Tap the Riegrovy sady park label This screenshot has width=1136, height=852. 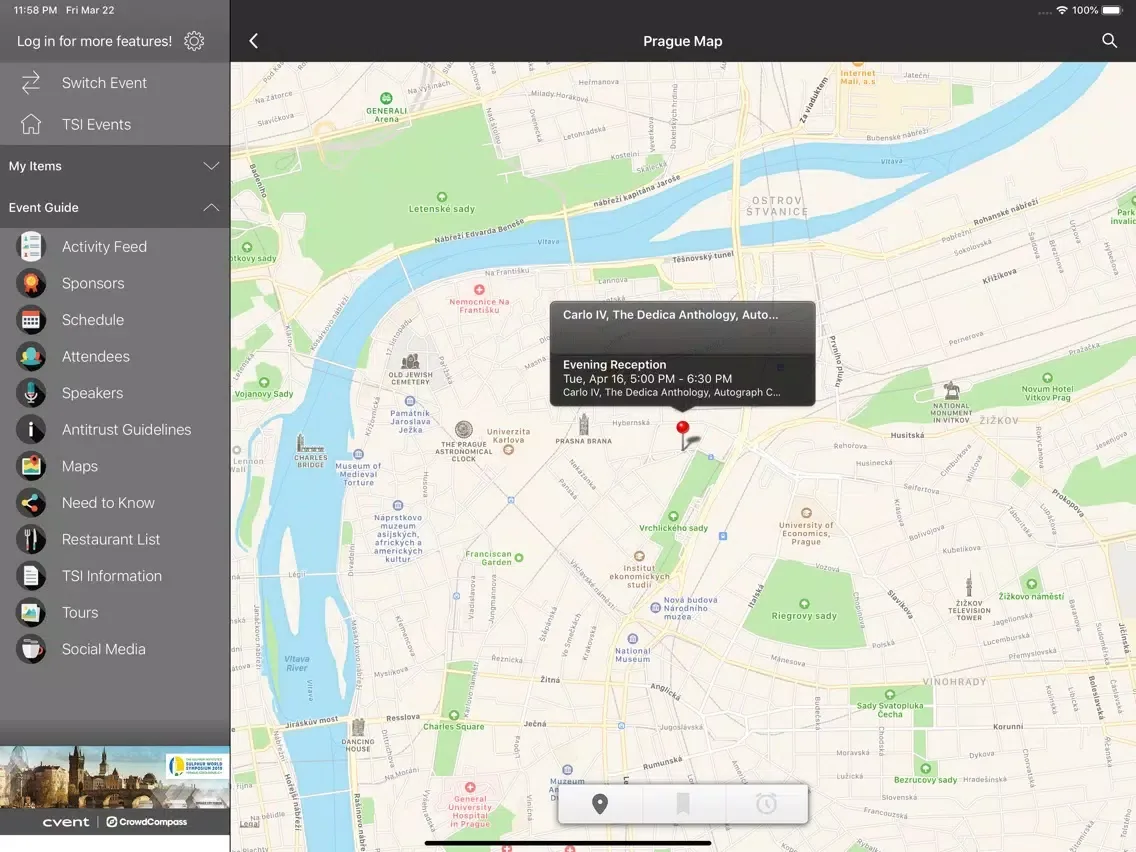pyautogui.click(x=803, y=616)
